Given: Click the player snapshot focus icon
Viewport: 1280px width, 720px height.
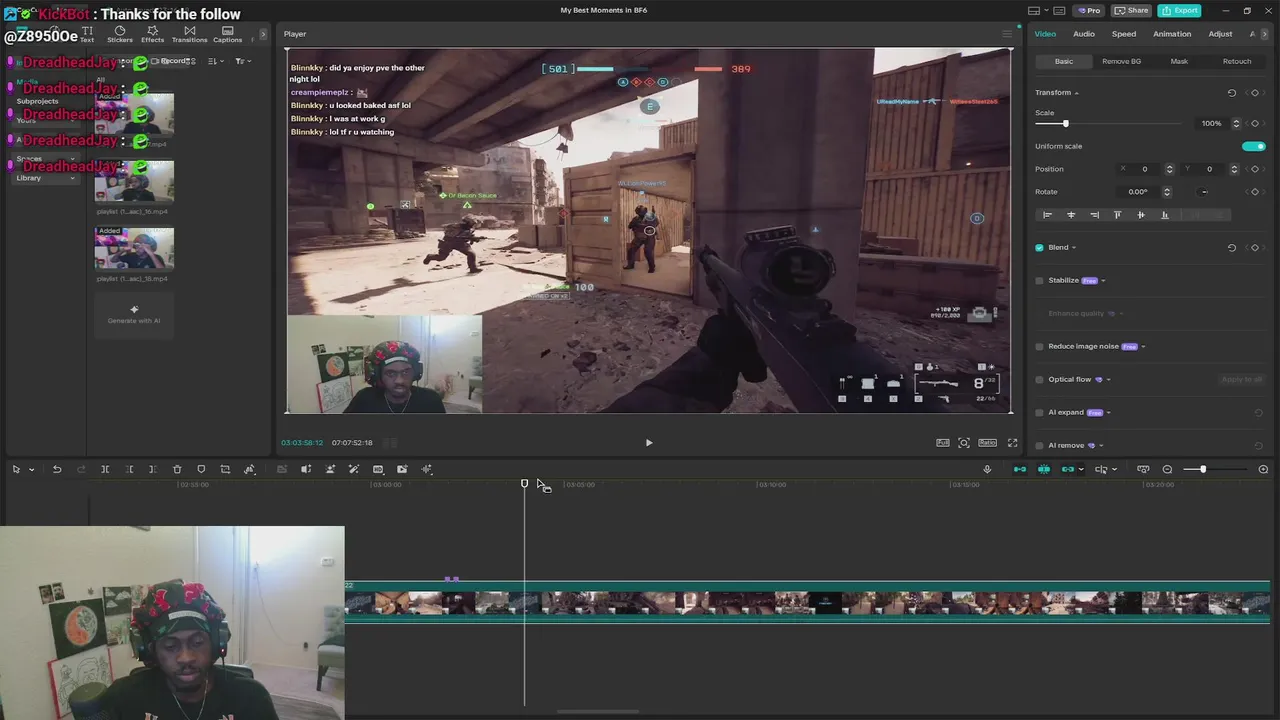Looking at the screenshot, I should 964,442.
